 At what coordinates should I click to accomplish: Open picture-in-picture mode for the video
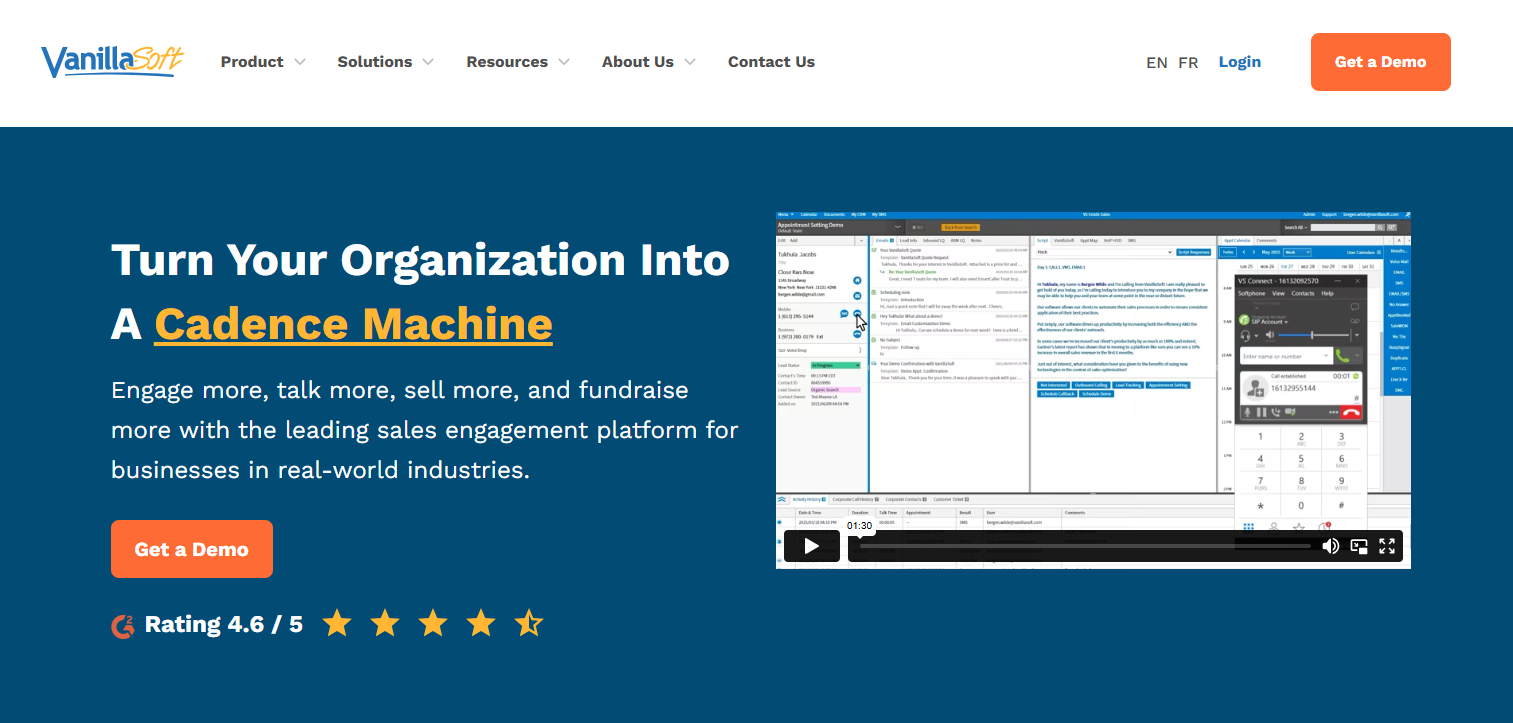click(1359, 546)
